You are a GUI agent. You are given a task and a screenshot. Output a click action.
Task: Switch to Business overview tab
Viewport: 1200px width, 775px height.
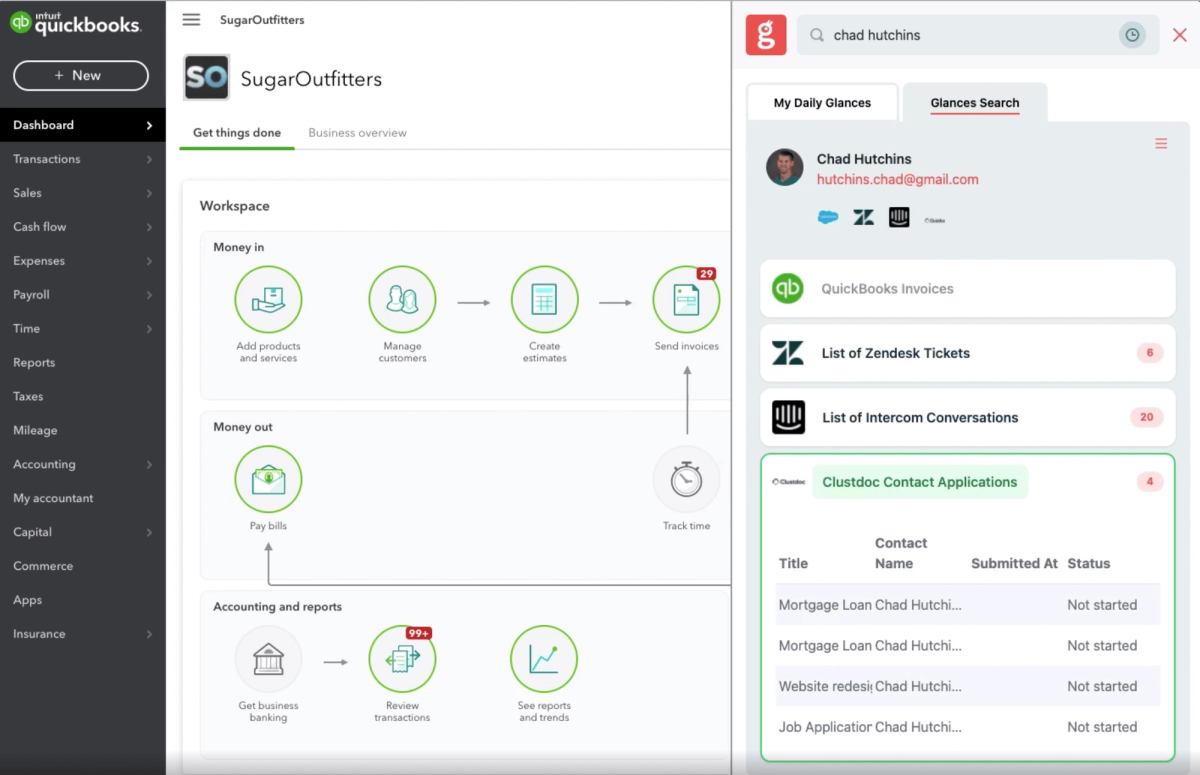click(357, 132)
